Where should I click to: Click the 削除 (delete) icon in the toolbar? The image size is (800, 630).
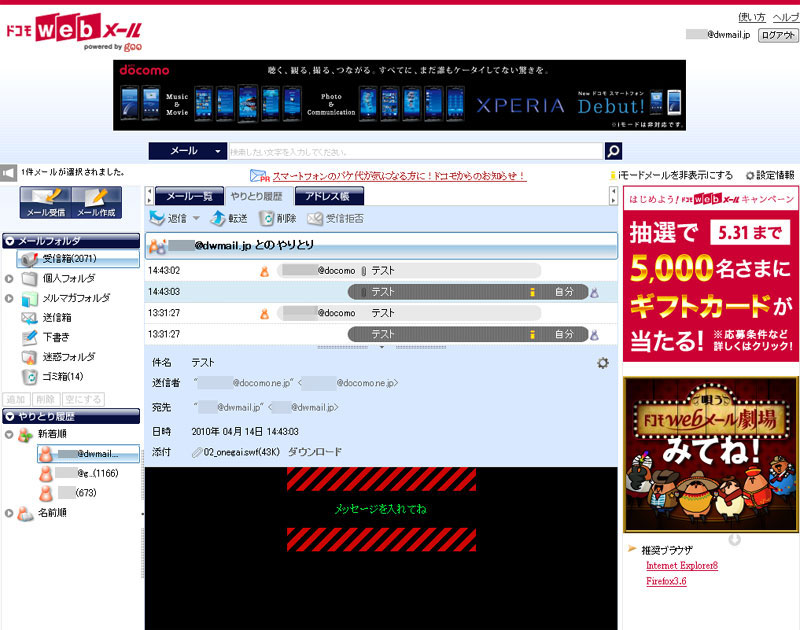click(266, 217)
